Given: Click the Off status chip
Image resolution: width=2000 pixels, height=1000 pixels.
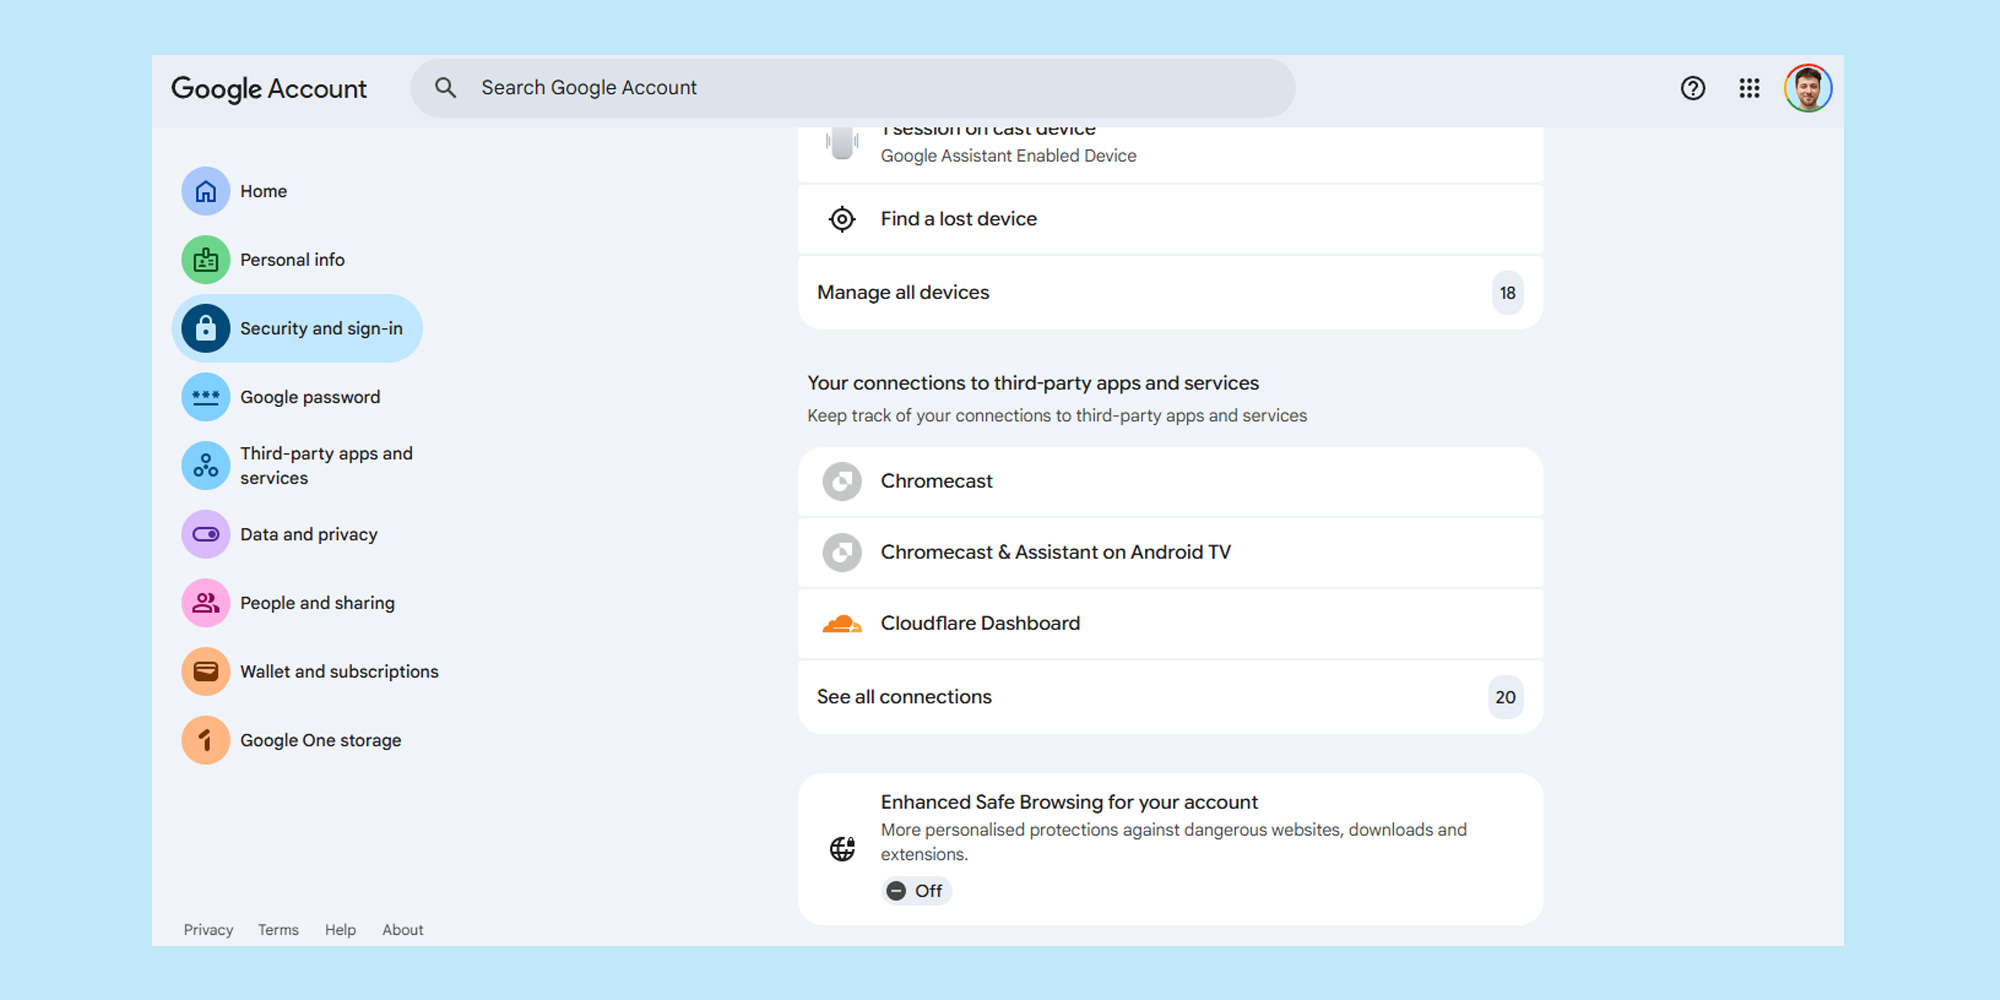Looking at the screenshot, I should [x=916, y=891].
